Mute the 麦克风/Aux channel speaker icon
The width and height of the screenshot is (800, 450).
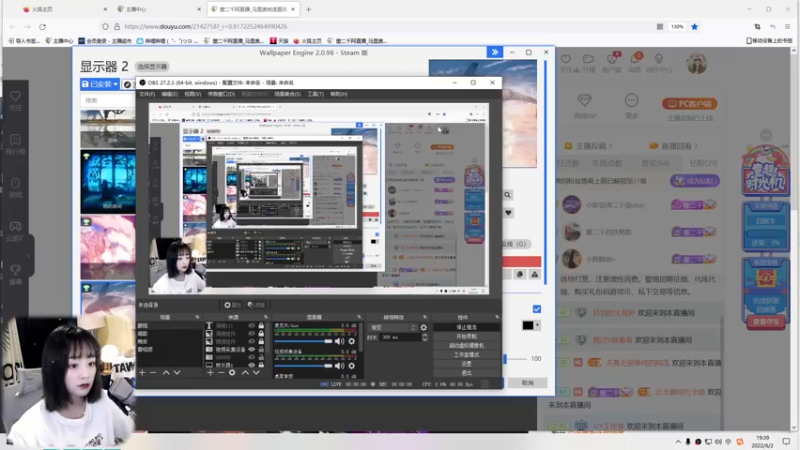coord(339,341)
